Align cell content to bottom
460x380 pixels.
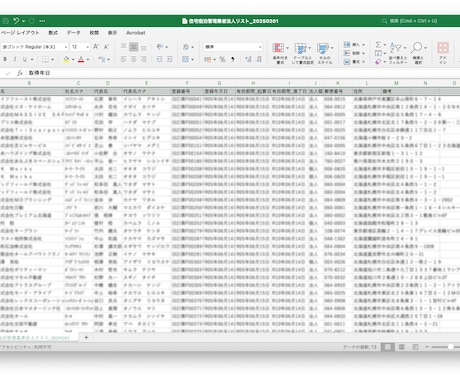click(144, 47)
